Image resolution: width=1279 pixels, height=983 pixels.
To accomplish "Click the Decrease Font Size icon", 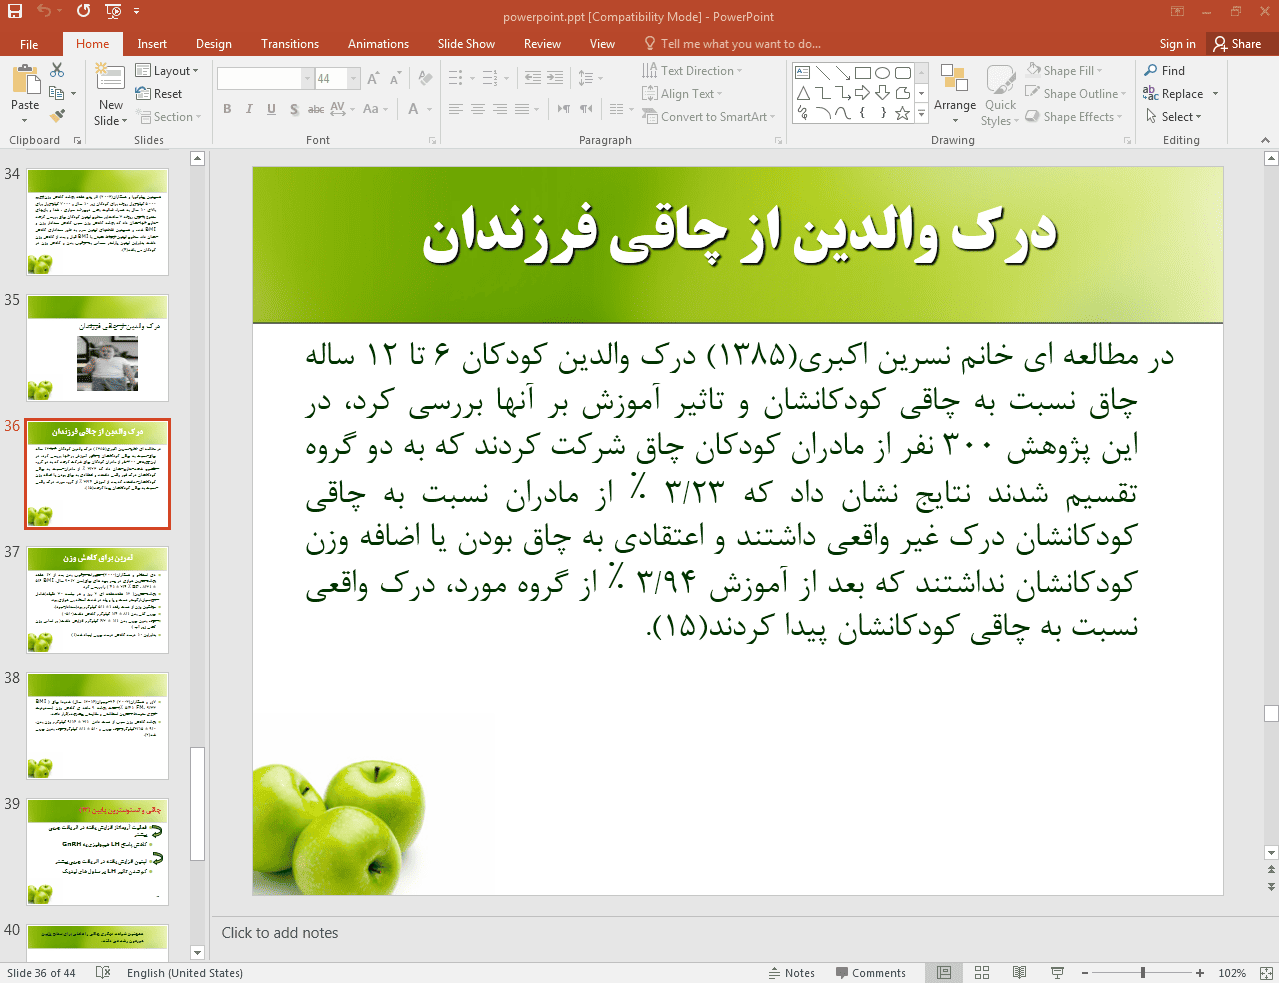I will 395,78.
